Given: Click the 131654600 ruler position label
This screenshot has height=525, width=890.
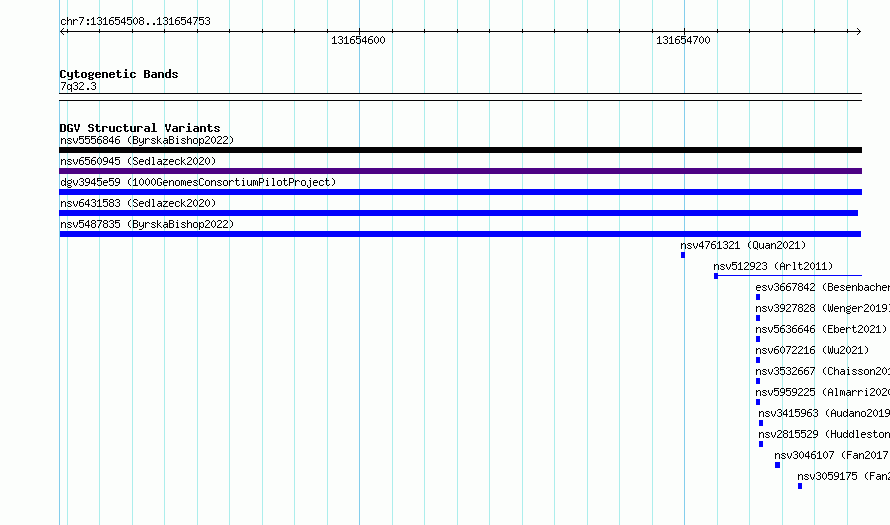Looking at the screenshot, I should 358,40.
